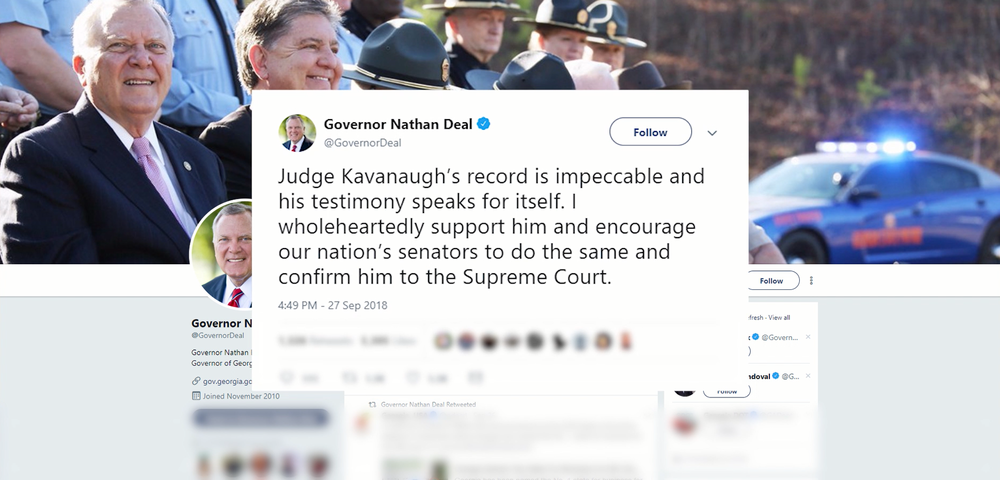Image resolution: width=1000 pixels, height=480 pixels.
Task: Click the large circular profile photo
Action: click(221, 254)
